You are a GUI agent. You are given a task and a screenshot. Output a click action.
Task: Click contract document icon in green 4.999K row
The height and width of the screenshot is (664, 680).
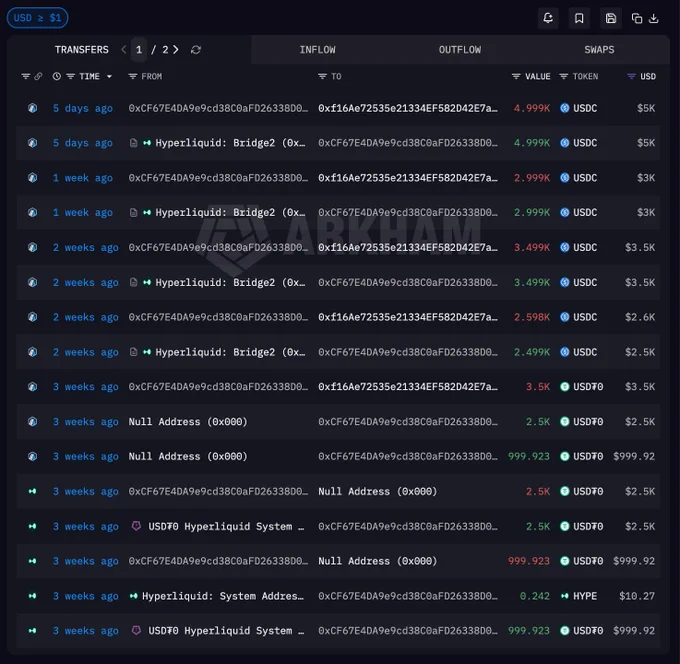134,143
